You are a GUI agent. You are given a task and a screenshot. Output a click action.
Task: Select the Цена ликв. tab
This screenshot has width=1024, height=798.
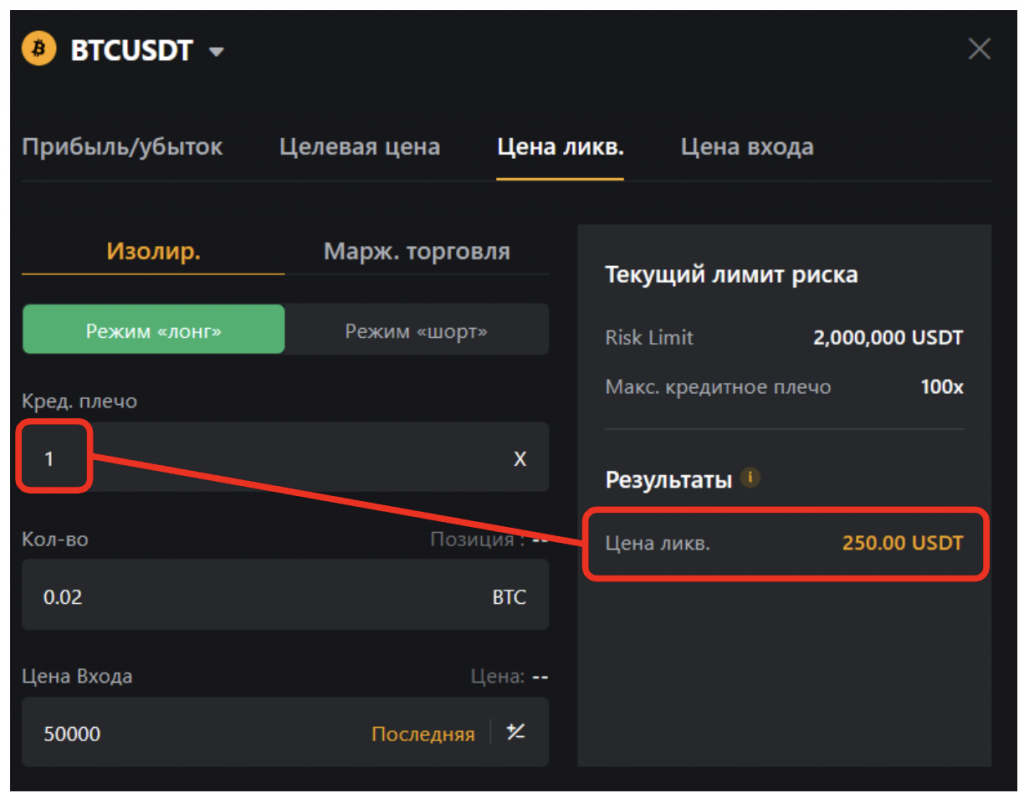[x=560, y=147]
